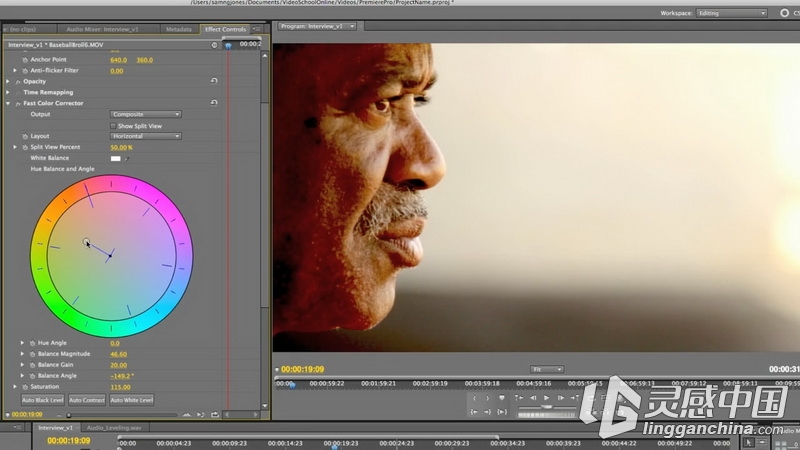Play In to Out in Program monitor
800x450 pixels.
(502, 412)
